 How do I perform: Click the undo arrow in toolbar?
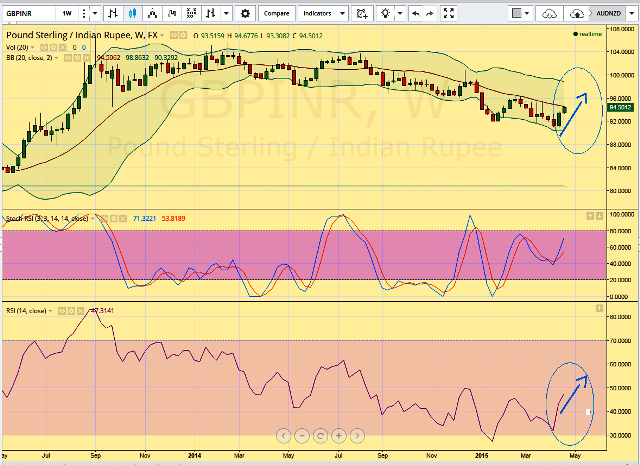tap(415, 14)
